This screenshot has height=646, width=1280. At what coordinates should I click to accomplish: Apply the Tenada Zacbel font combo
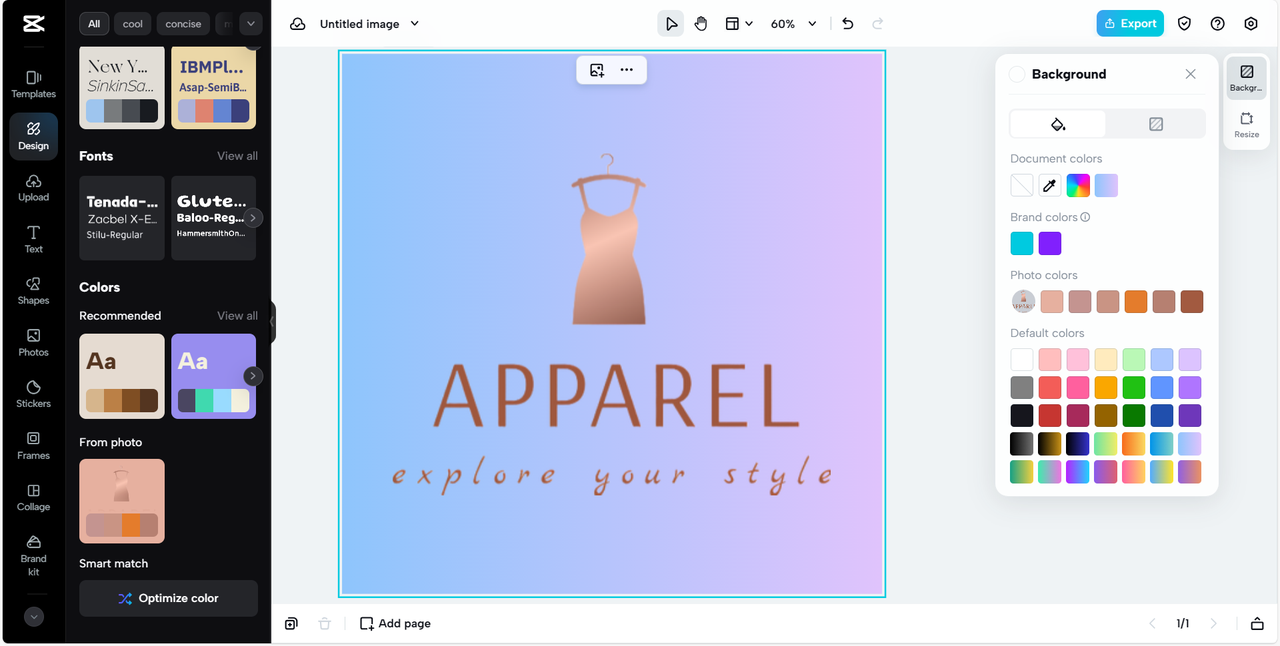(122, 218)
